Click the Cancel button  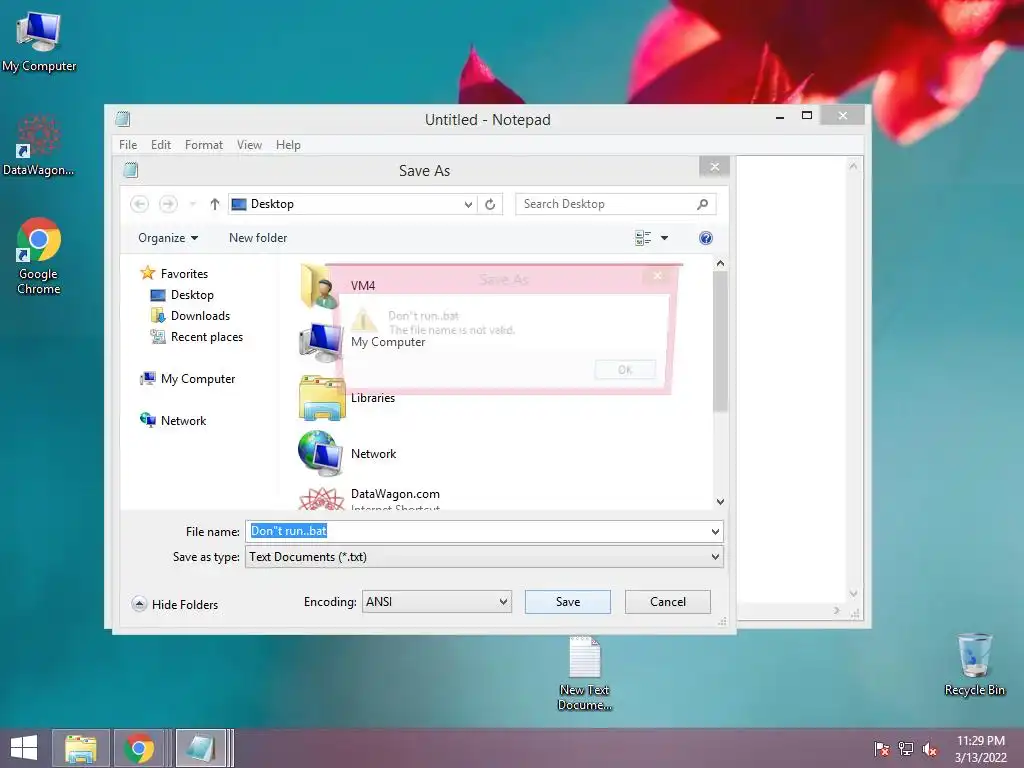pos(667,601)
